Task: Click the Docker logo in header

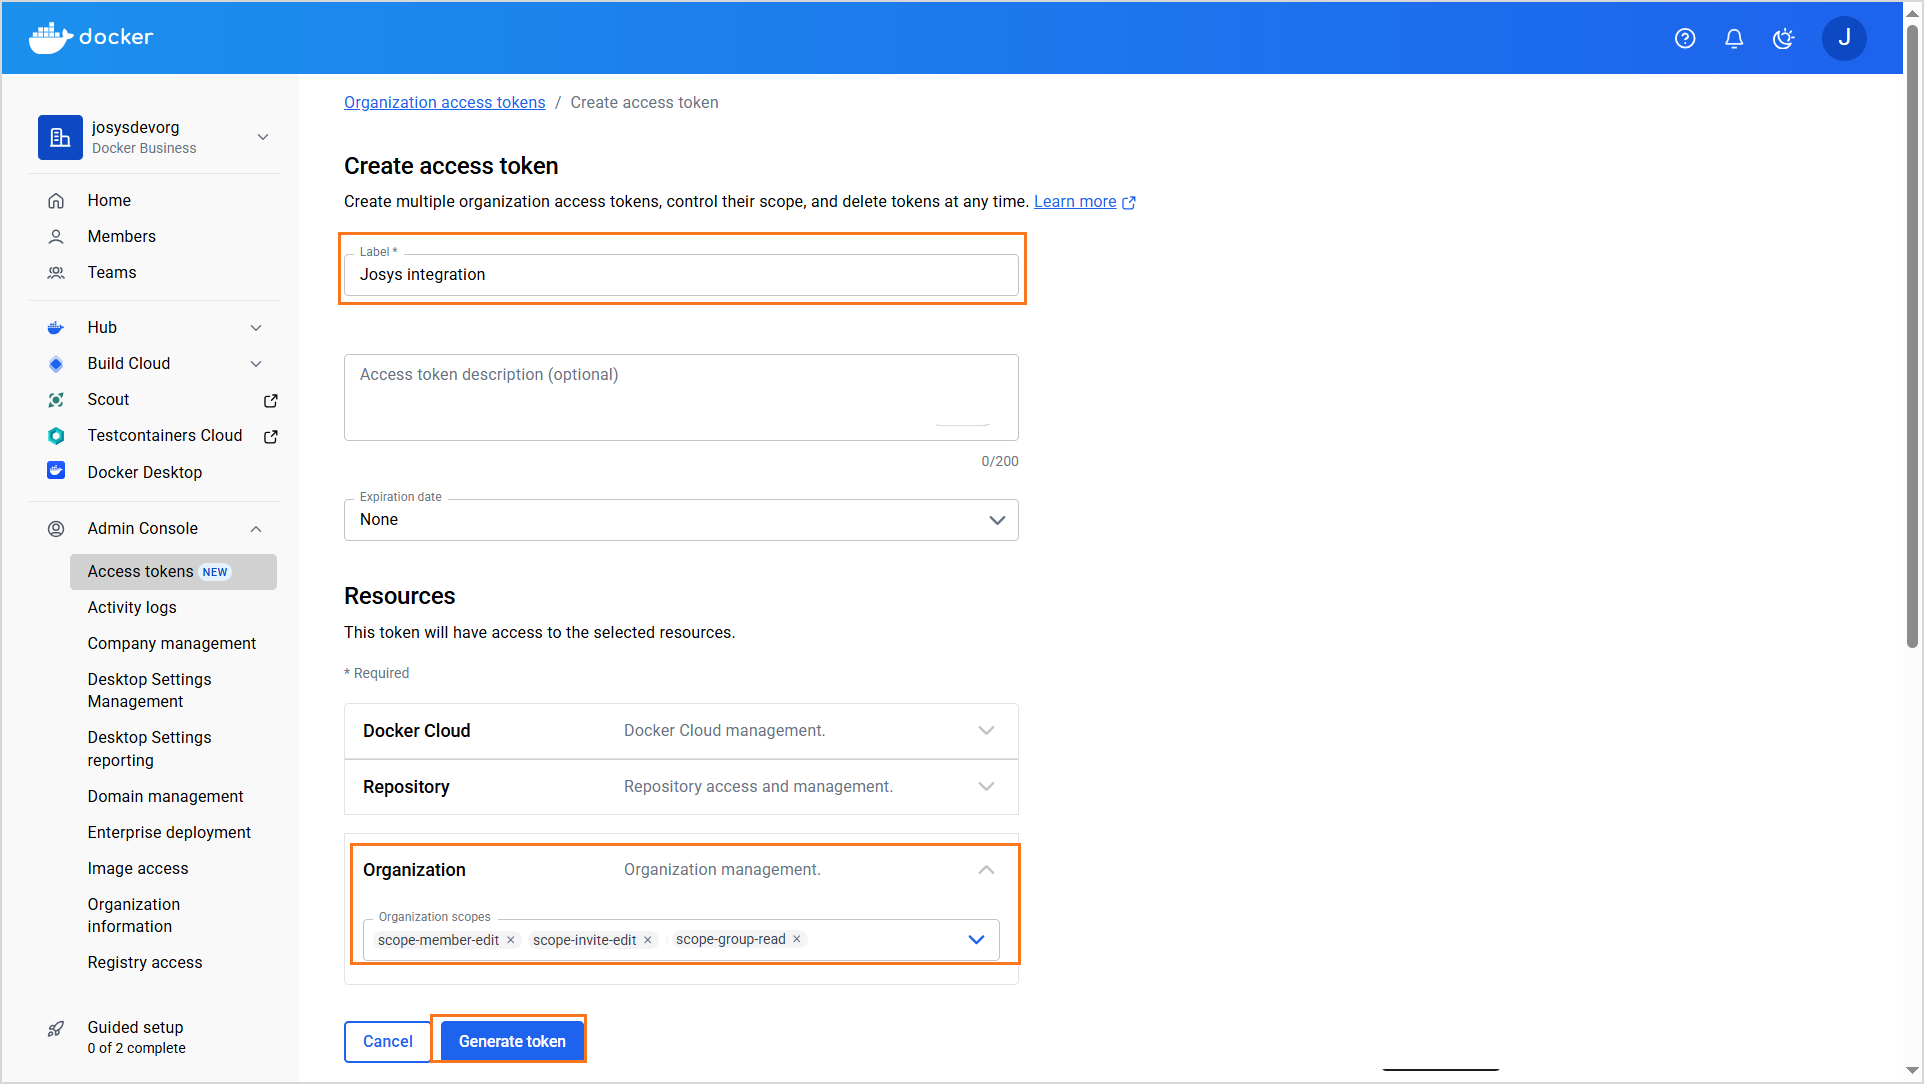Action: 91,37
